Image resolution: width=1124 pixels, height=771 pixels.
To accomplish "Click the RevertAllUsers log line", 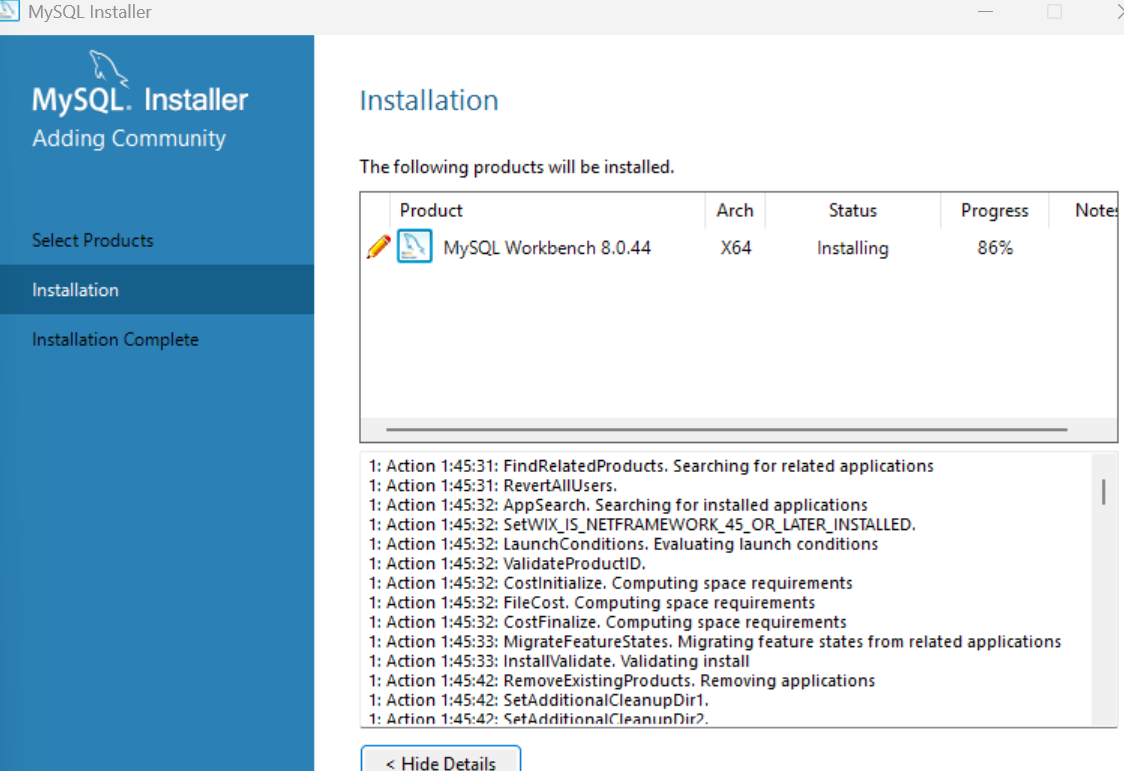I will point(492,485).
